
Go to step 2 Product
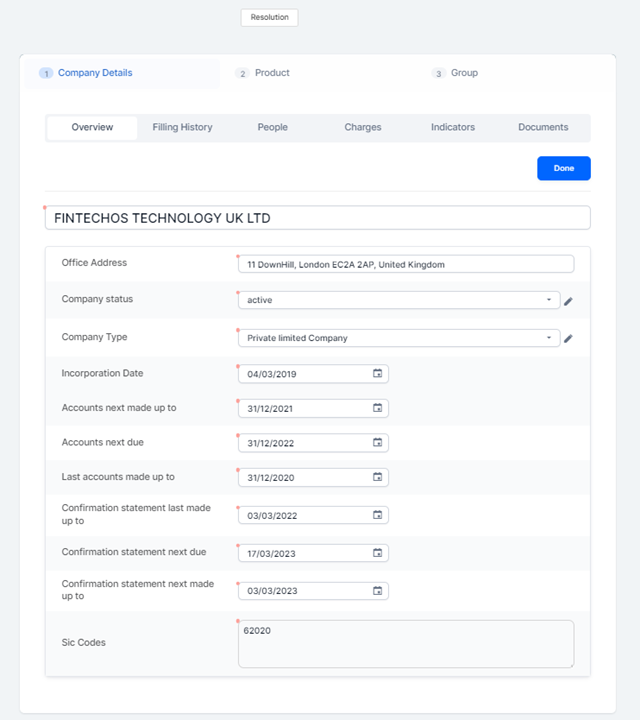263,73
